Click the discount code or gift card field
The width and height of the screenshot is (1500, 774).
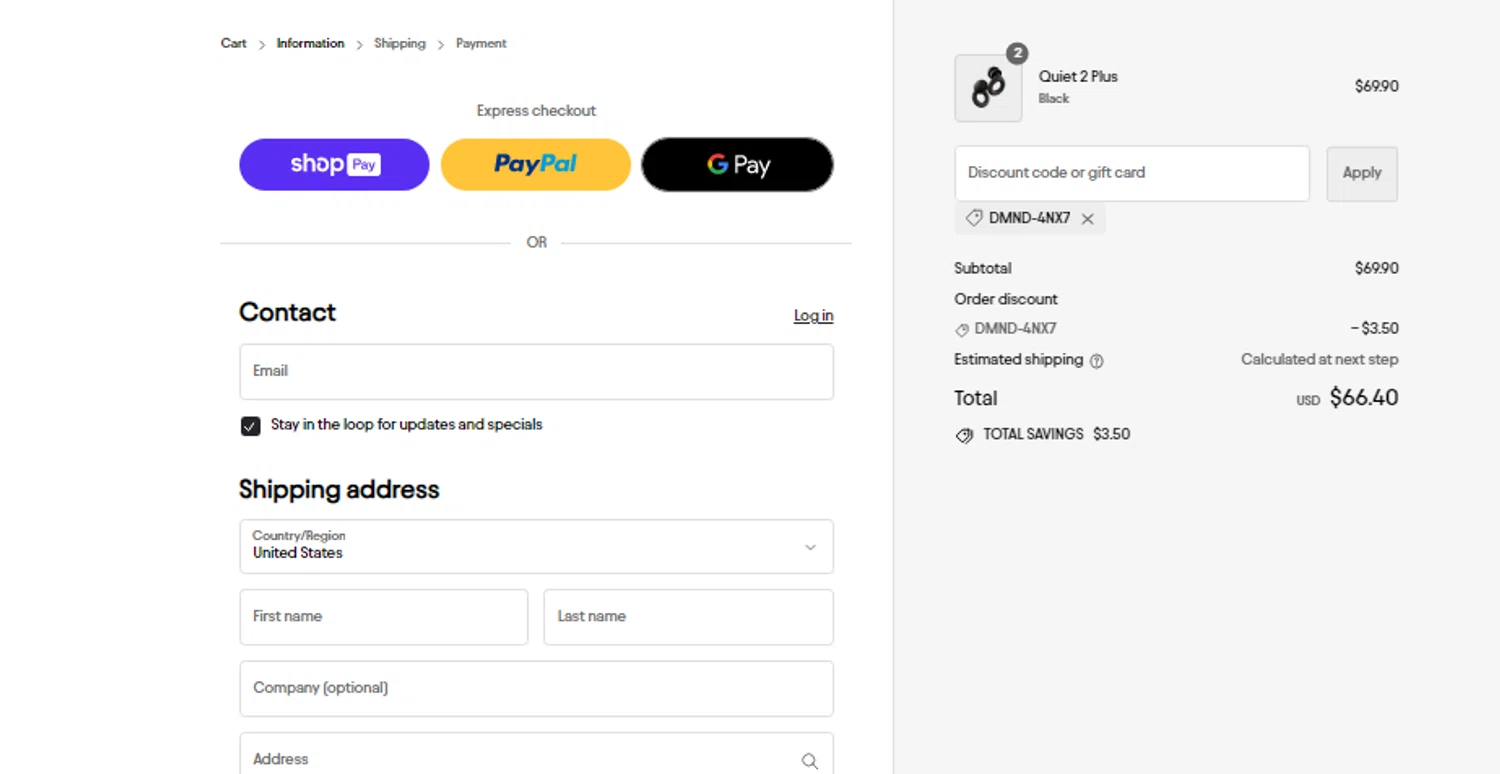point(1131,173)
